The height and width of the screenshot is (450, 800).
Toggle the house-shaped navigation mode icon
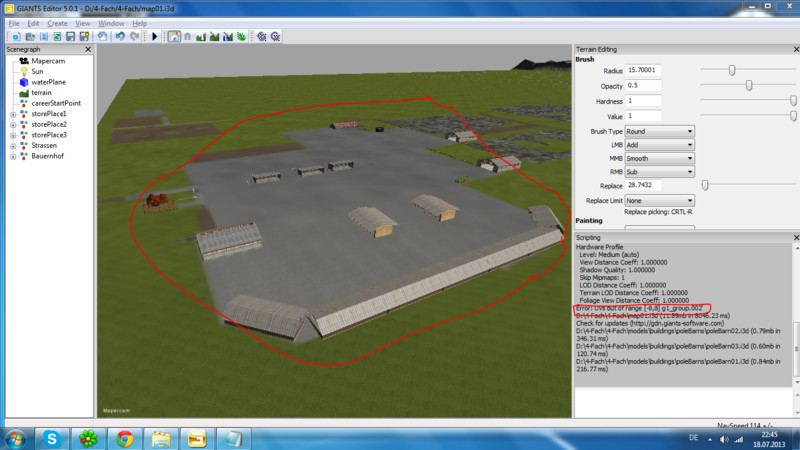[174, 37]
